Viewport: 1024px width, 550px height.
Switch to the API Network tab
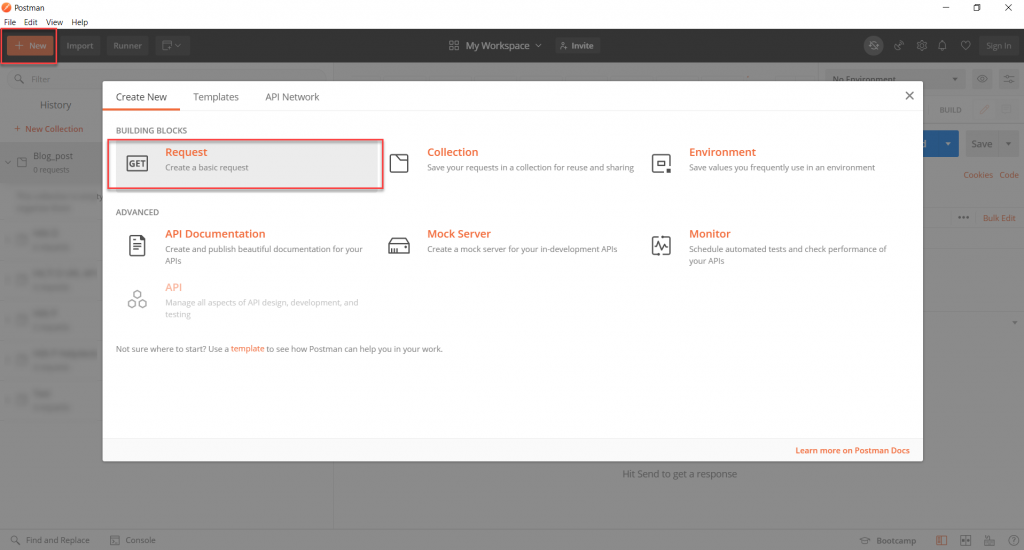[x=292, y=97]
